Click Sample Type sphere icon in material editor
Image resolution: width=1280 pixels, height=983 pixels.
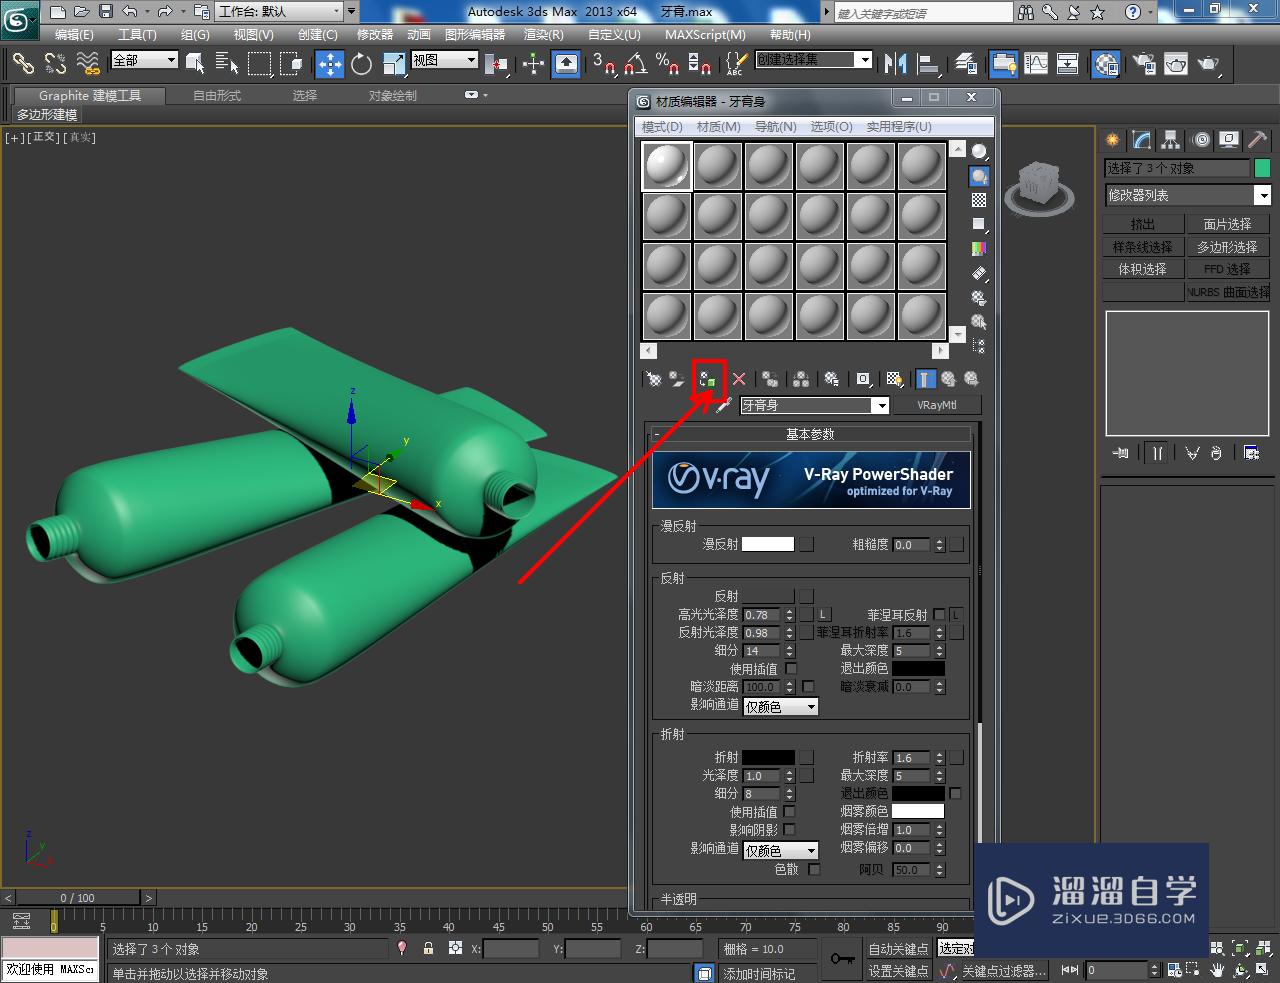[979, 152]
